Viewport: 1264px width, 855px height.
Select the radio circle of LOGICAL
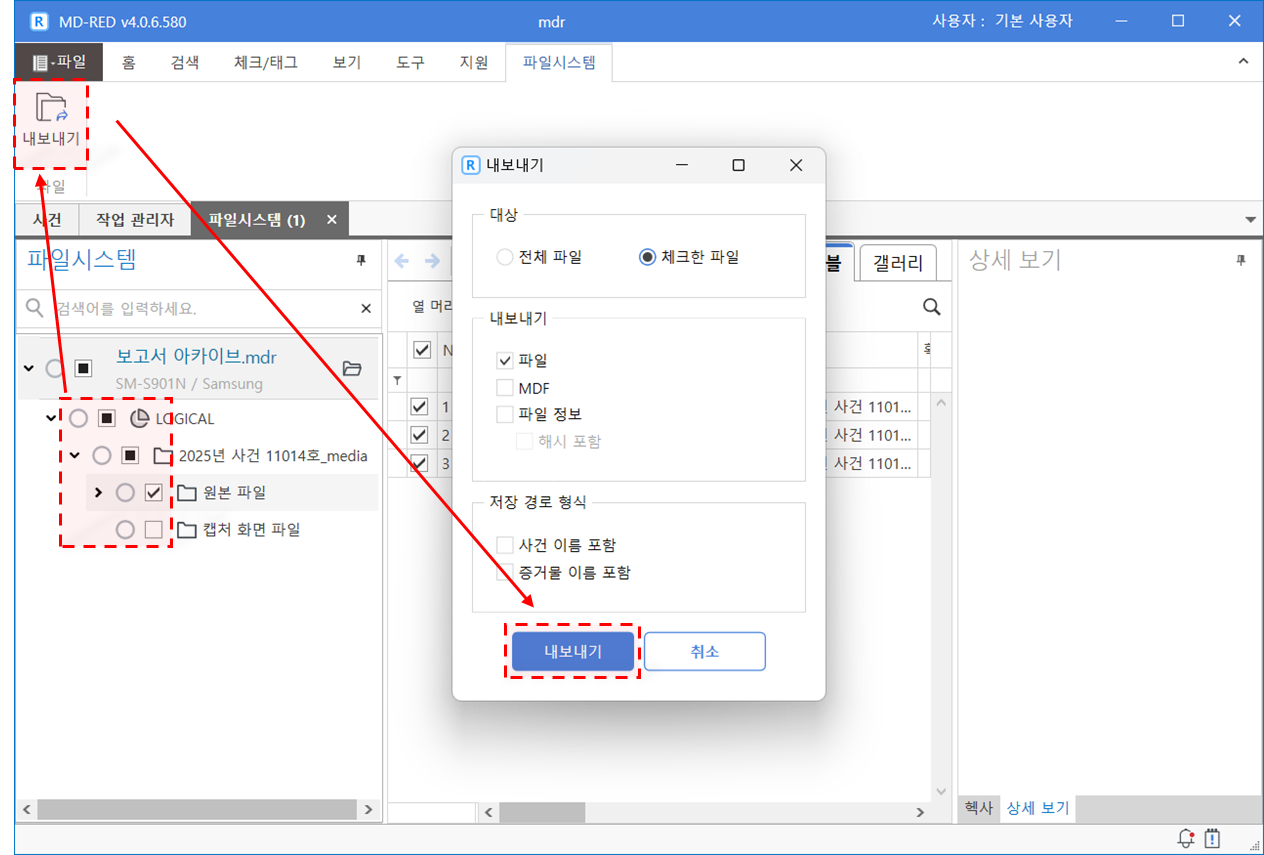[x=78, y=419]
